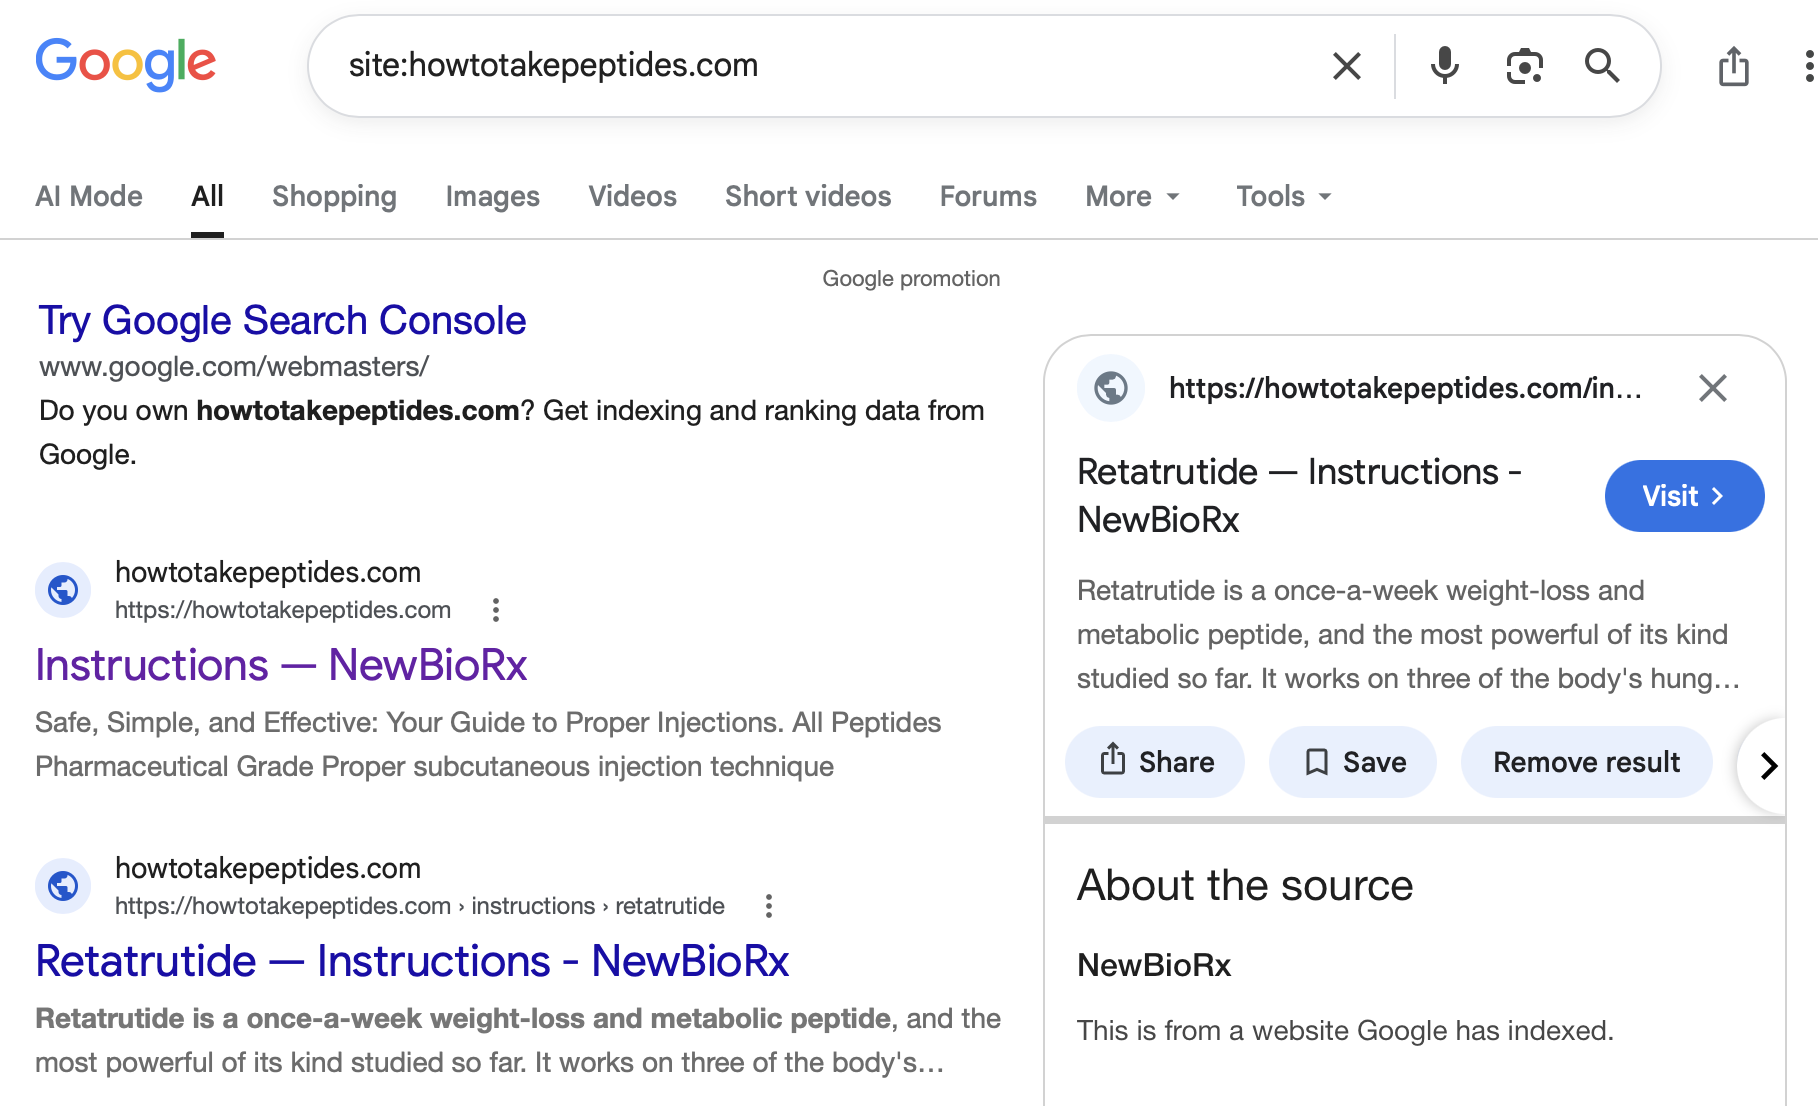Click the side panel URL text
Viewport: 1818px width, 1106px height.
[x=1405, y=388]
